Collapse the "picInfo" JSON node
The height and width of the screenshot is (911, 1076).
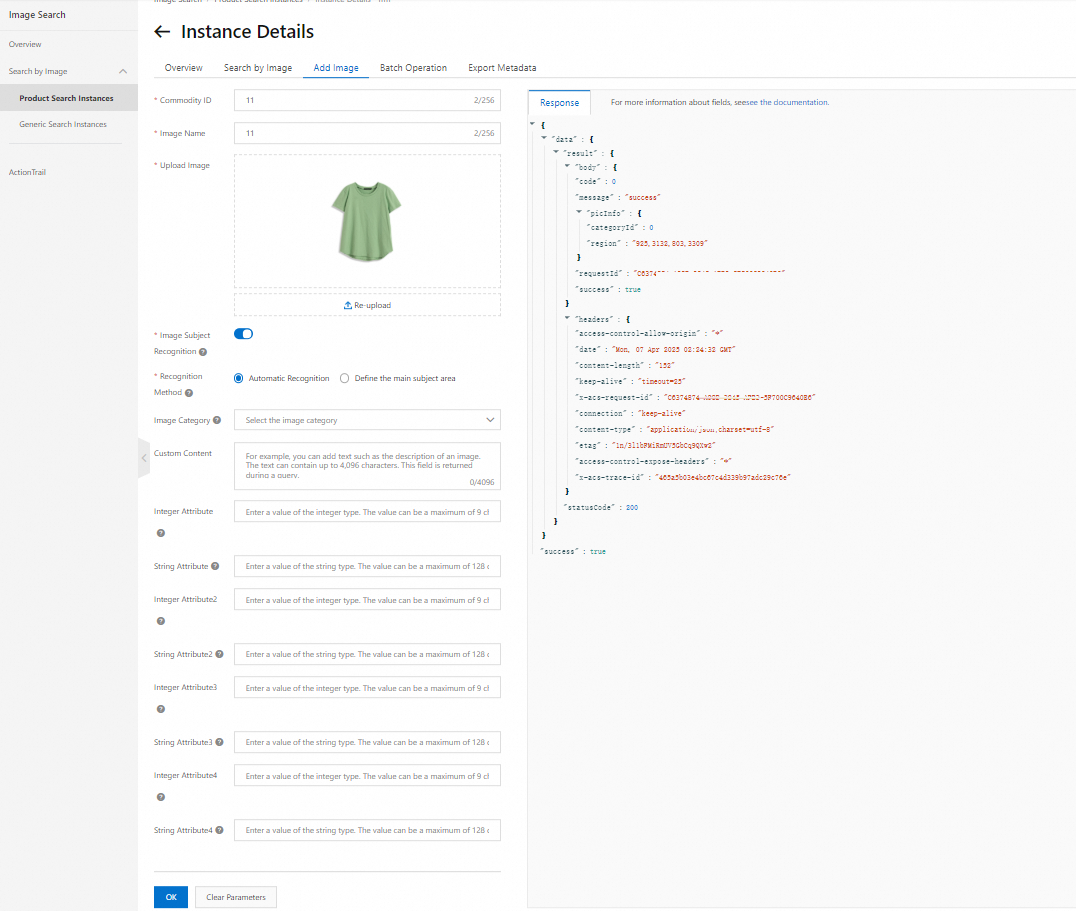click(579, 212)
